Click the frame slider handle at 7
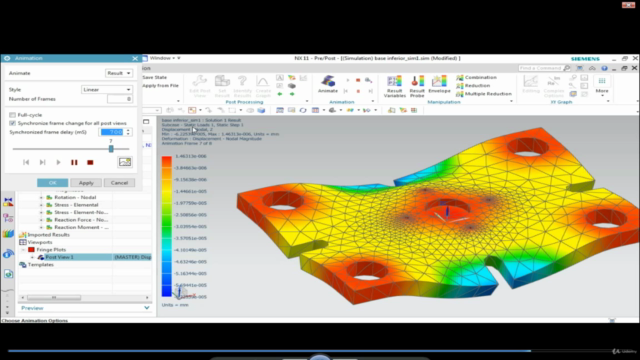The image size is (640, 360). point(111,149)
